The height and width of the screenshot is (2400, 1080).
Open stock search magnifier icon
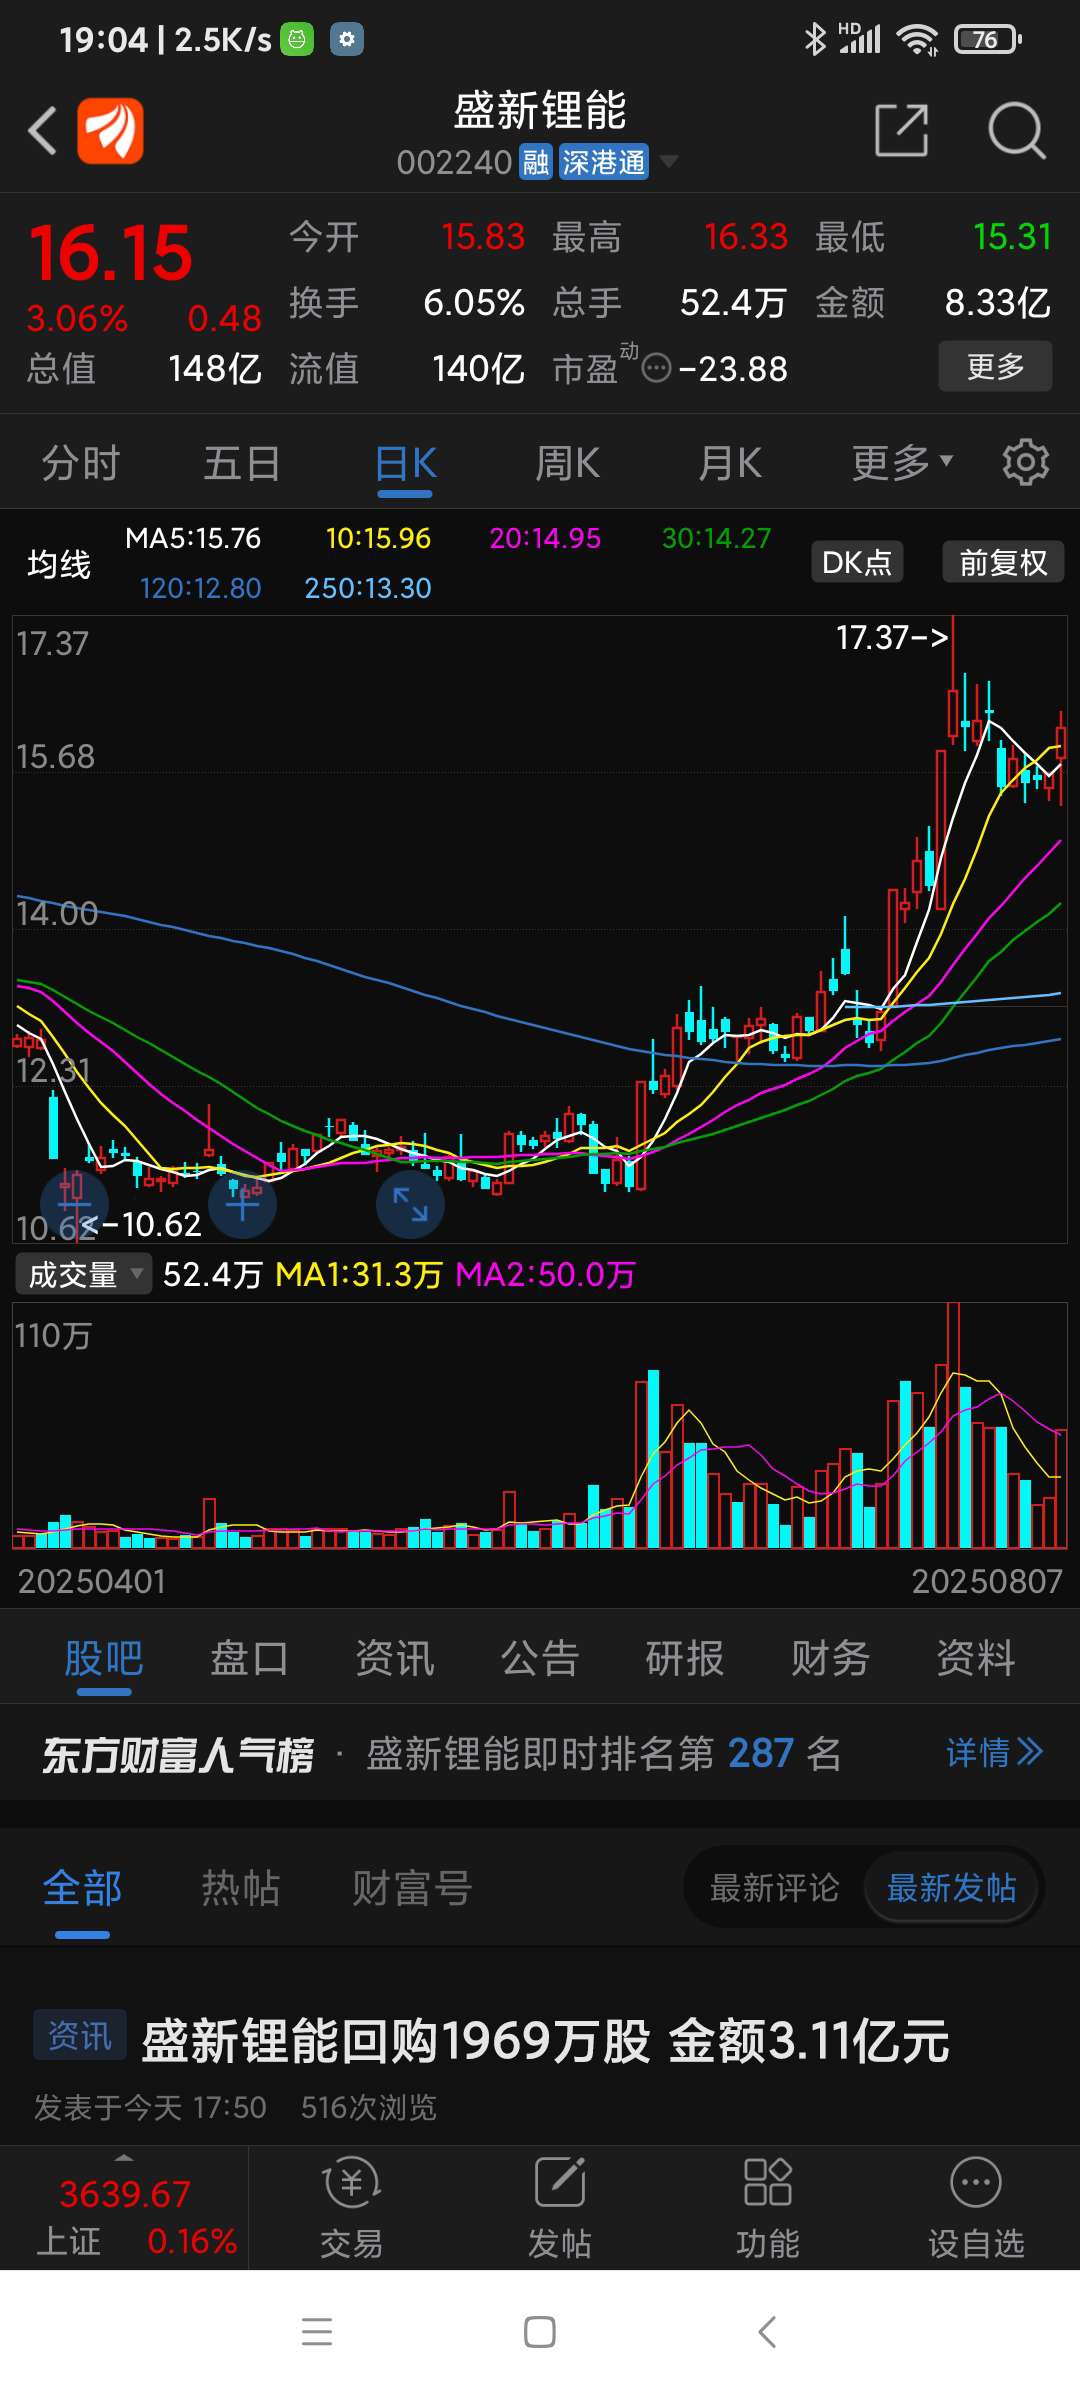click(x=1017, y=130)
